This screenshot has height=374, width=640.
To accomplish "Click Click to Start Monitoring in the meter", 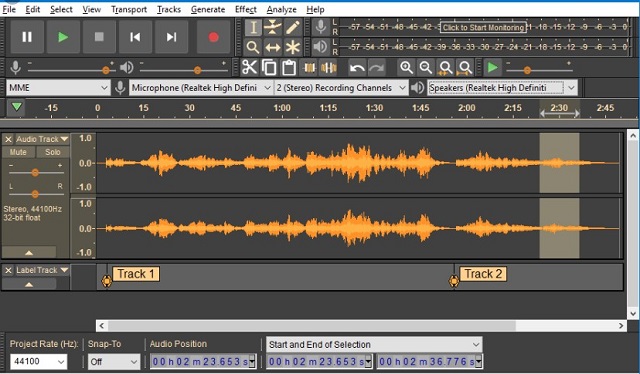I will [484, 27].
